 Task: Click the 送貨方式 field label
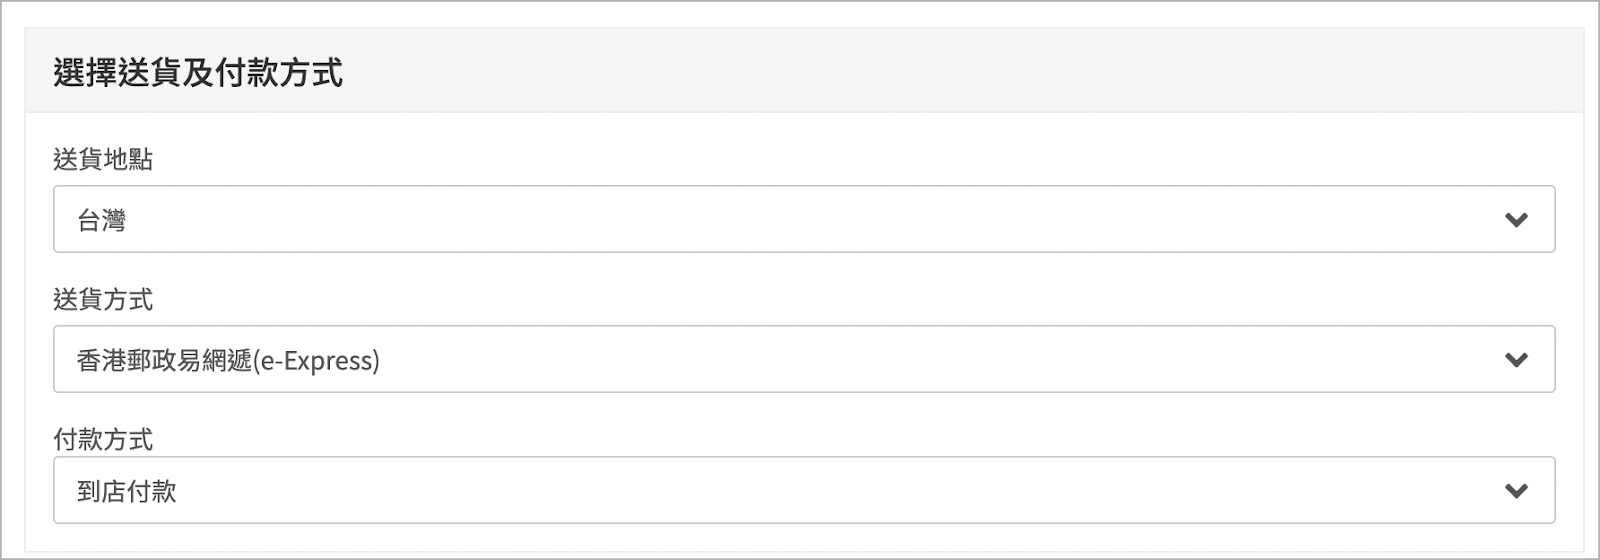tap(103, 299)
